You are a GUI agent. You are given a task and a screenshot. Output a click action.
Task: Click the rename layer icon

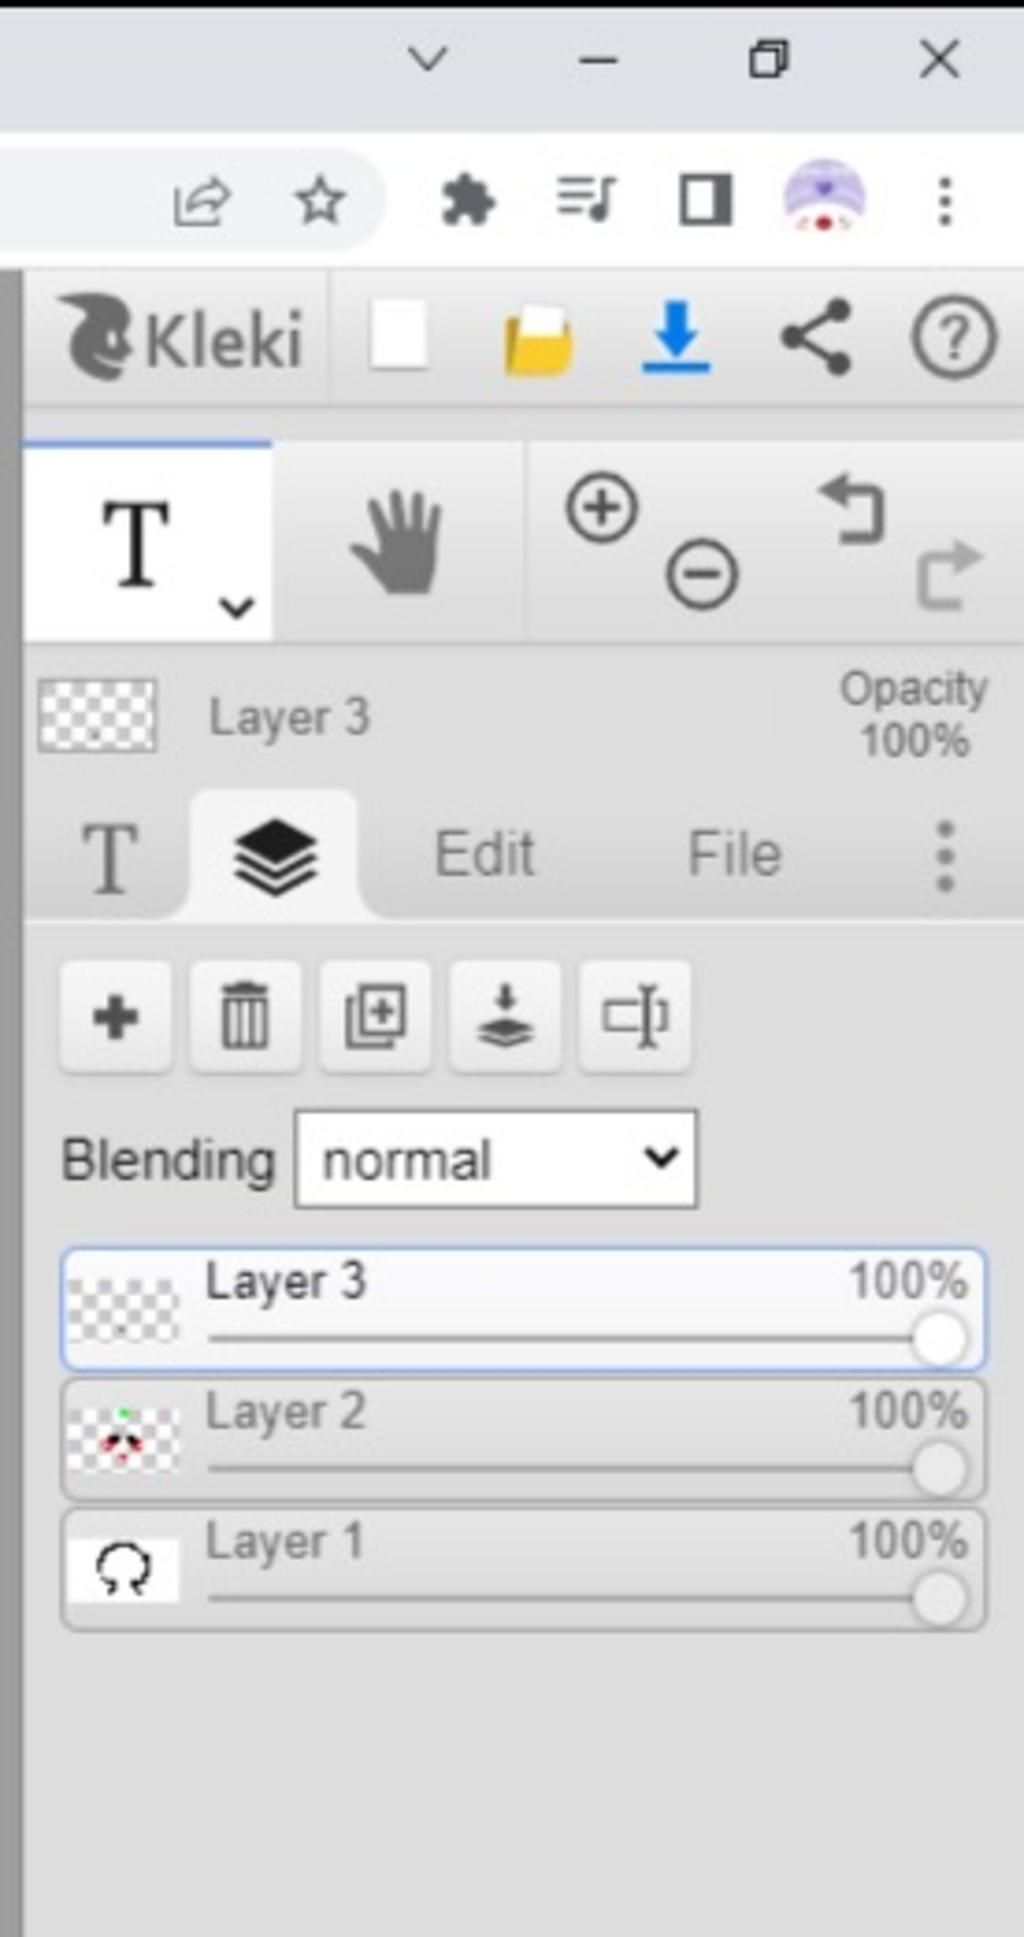635,1017
